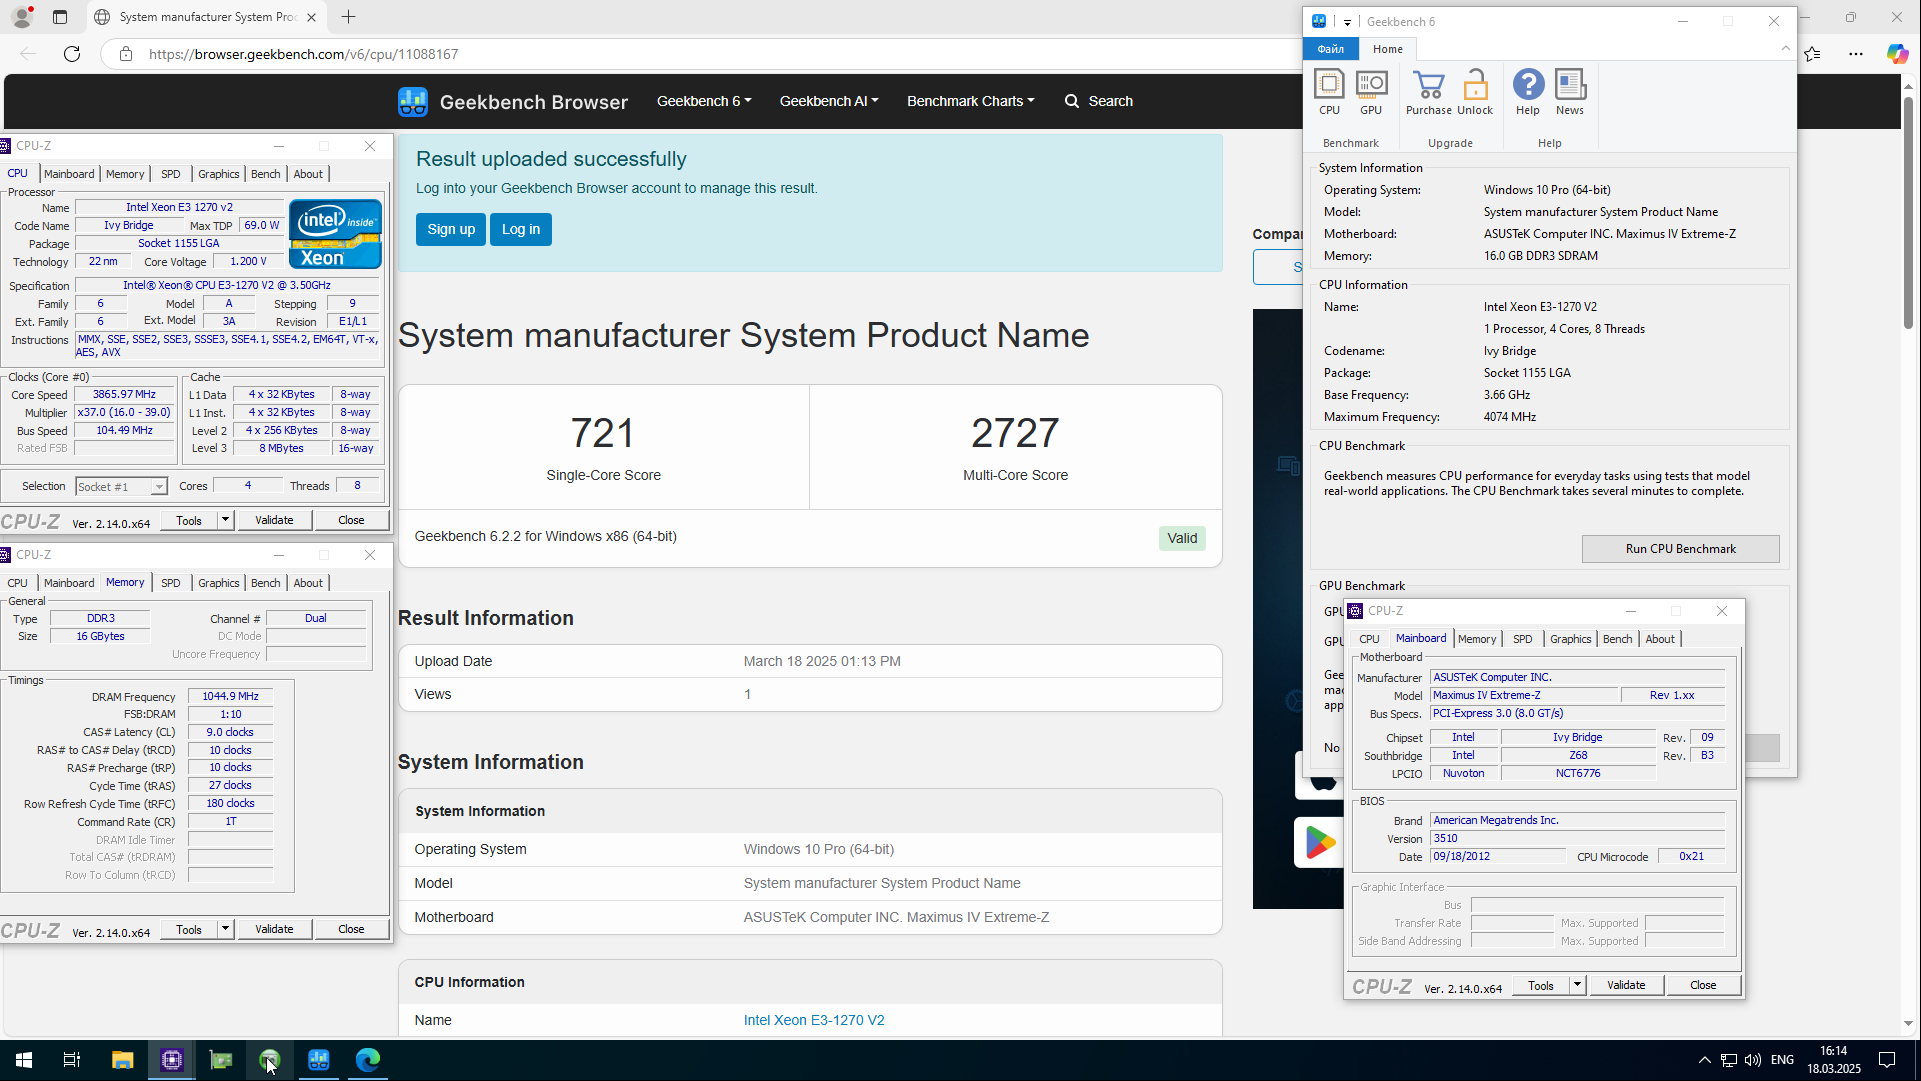Click Validate in the top CPU-Z window
This screenshot has height=1081, width=1921.
click(274, 520)
